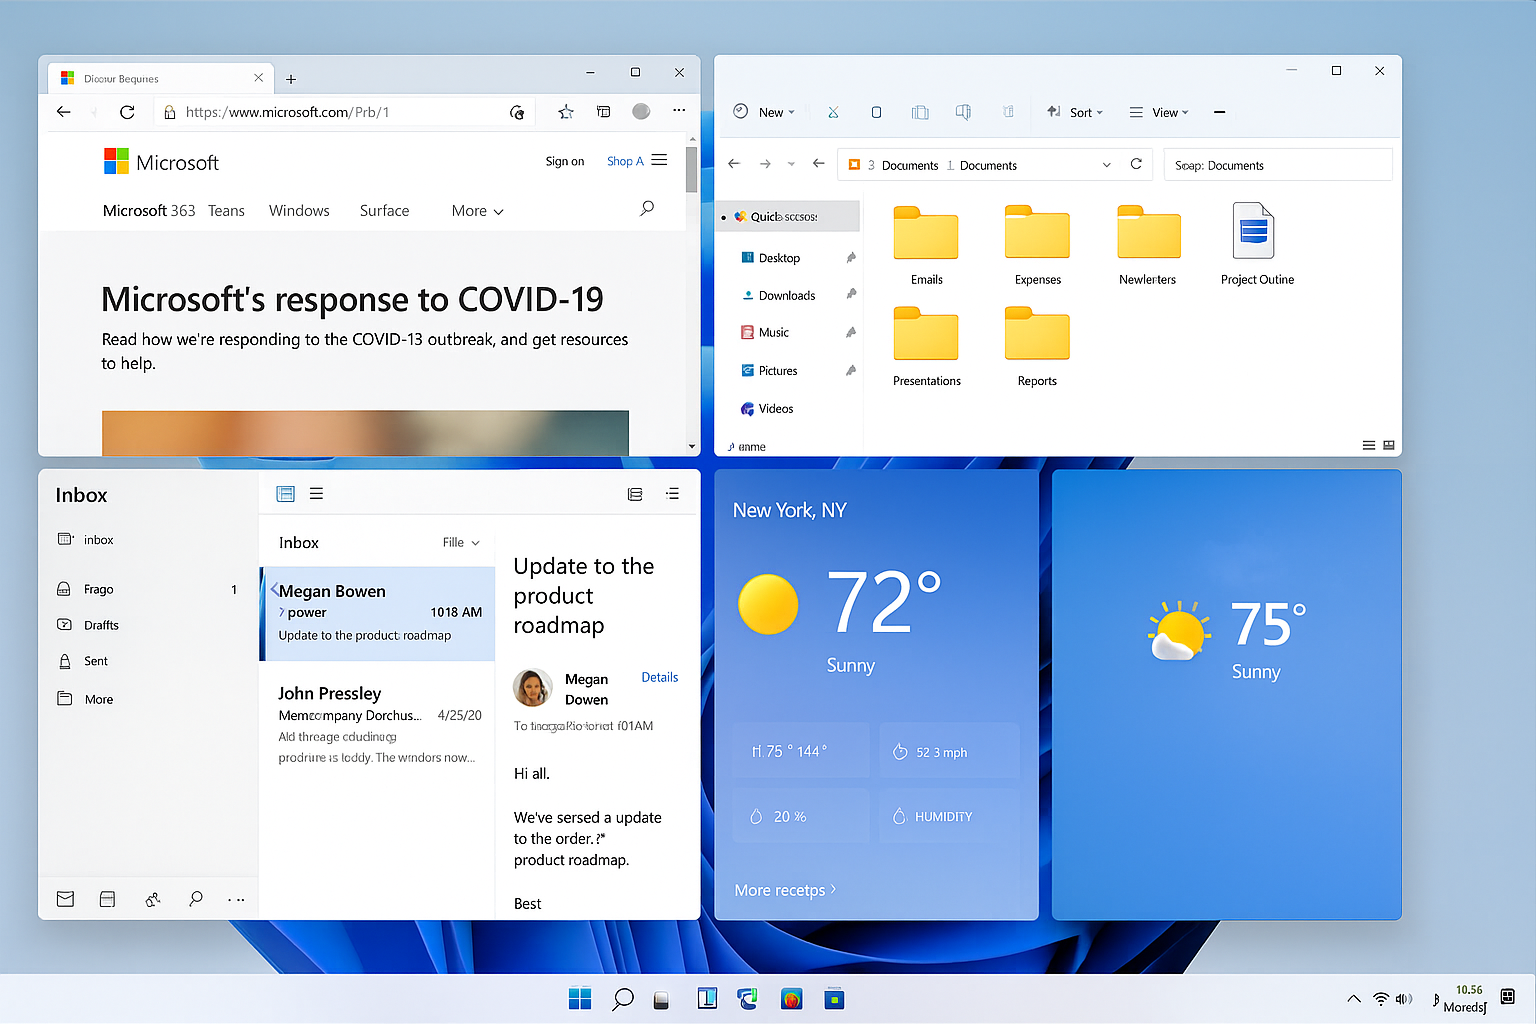Open the people icon in mail app
The image size is (1536, 1024).
152,899
